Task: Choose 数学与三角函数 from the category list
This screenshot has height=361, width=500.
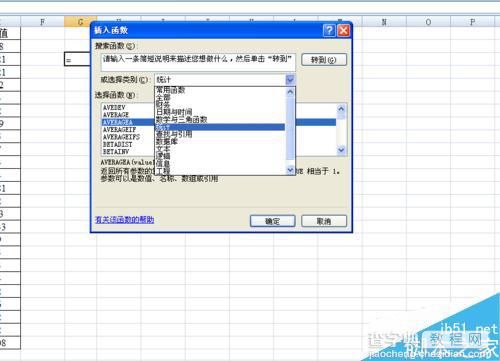Action: 220,119
